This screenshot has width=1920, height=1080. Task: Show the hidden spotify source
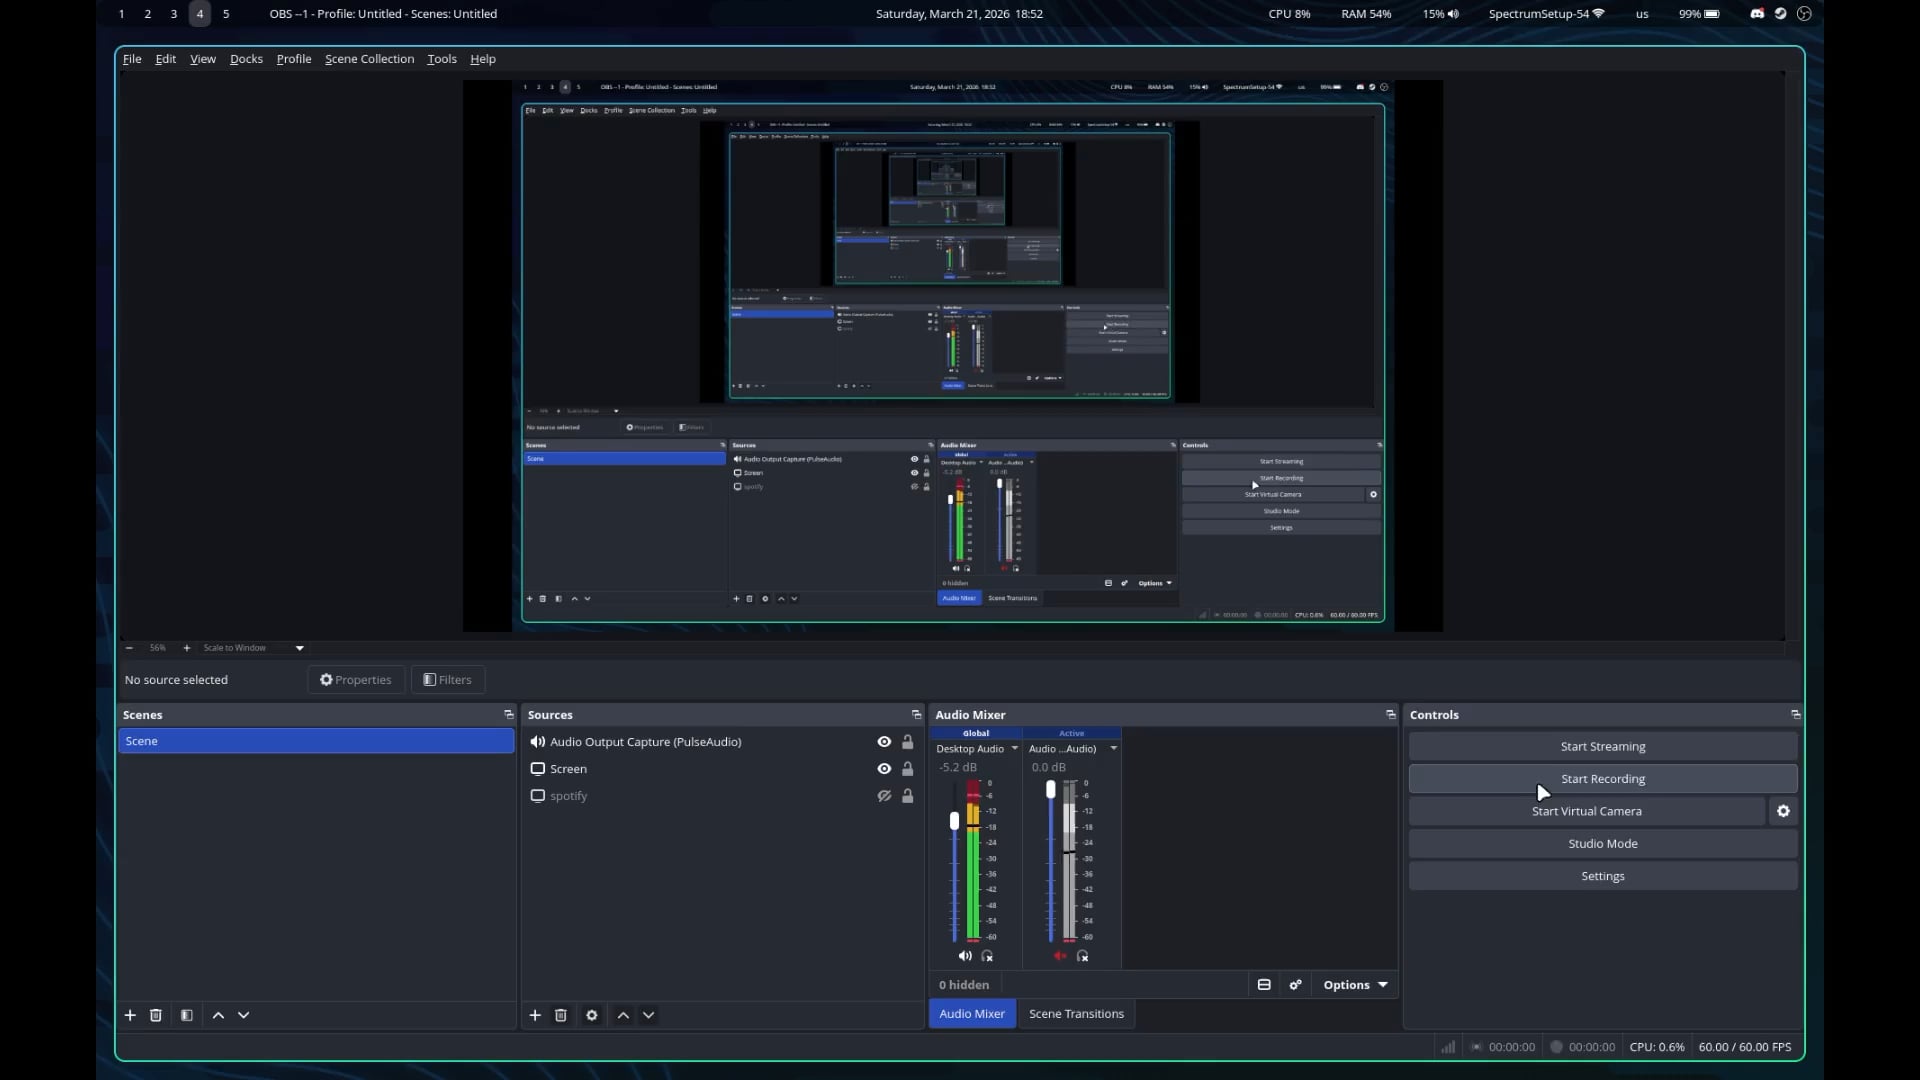(884, 796)
